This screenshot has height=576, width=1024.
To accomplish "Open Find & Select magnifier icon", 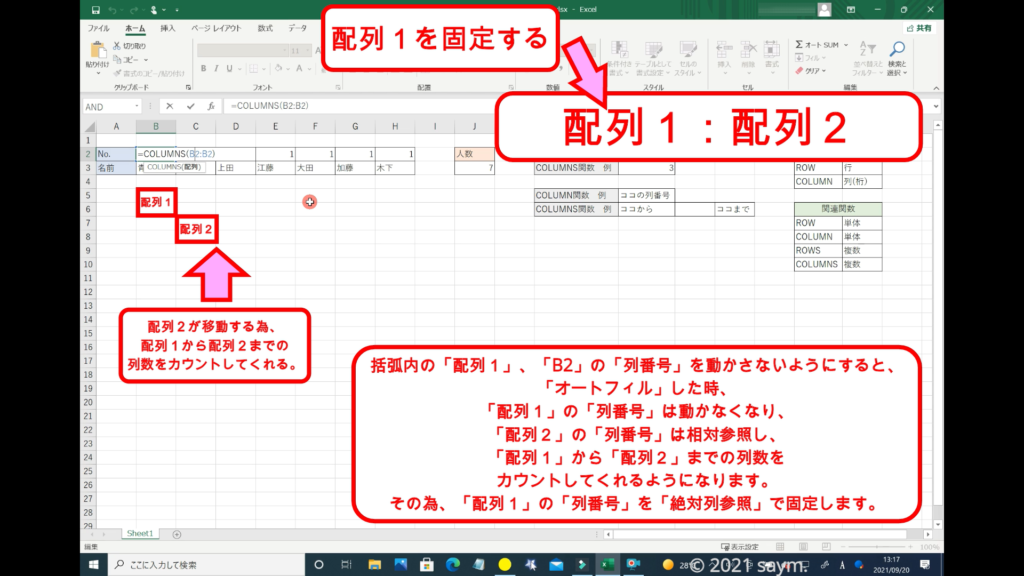I will [x=896, y=50].
